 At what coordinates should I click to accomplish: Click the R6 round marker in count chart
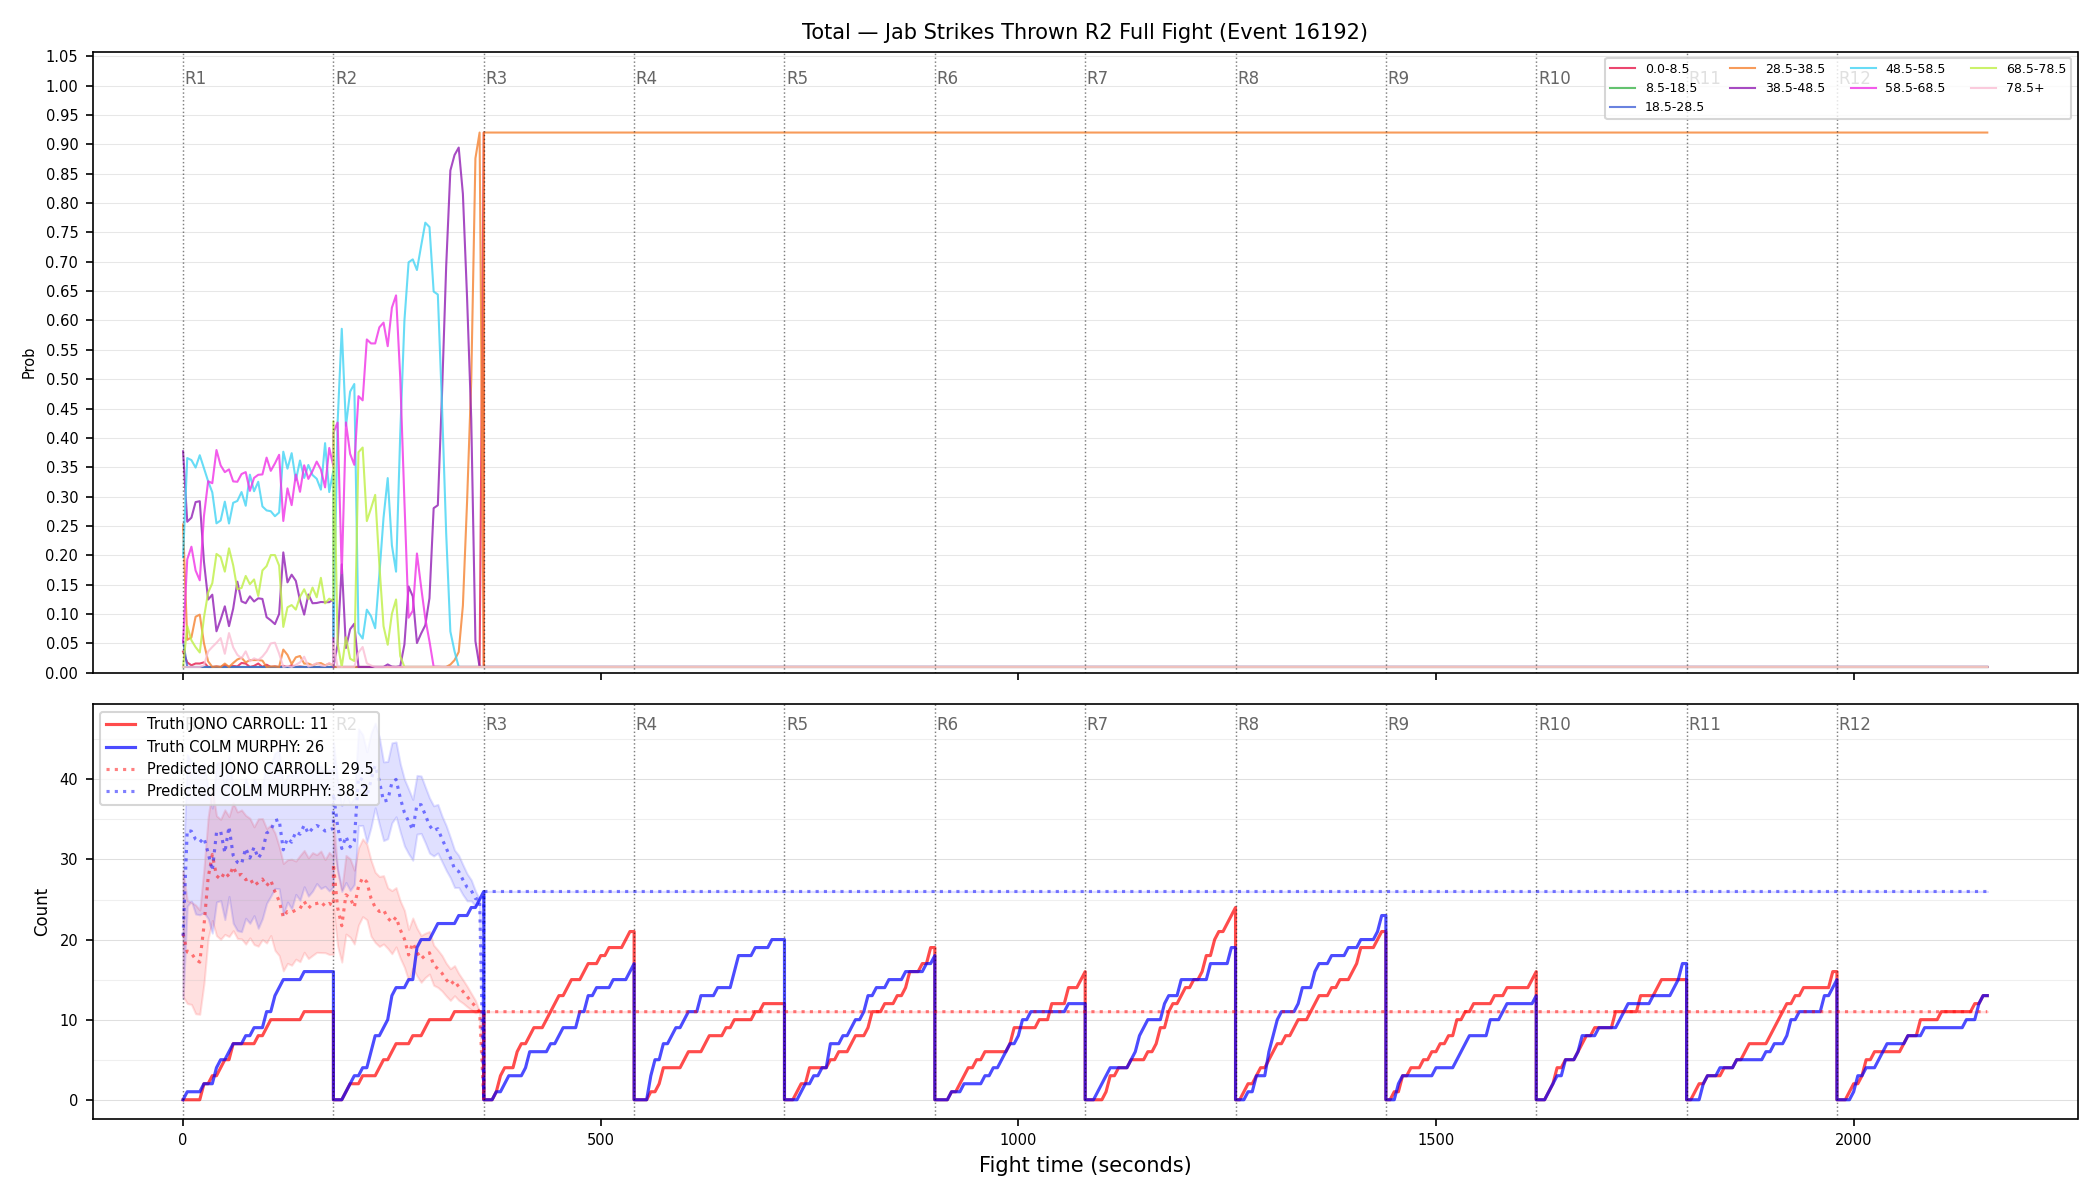tap(947, 724)
